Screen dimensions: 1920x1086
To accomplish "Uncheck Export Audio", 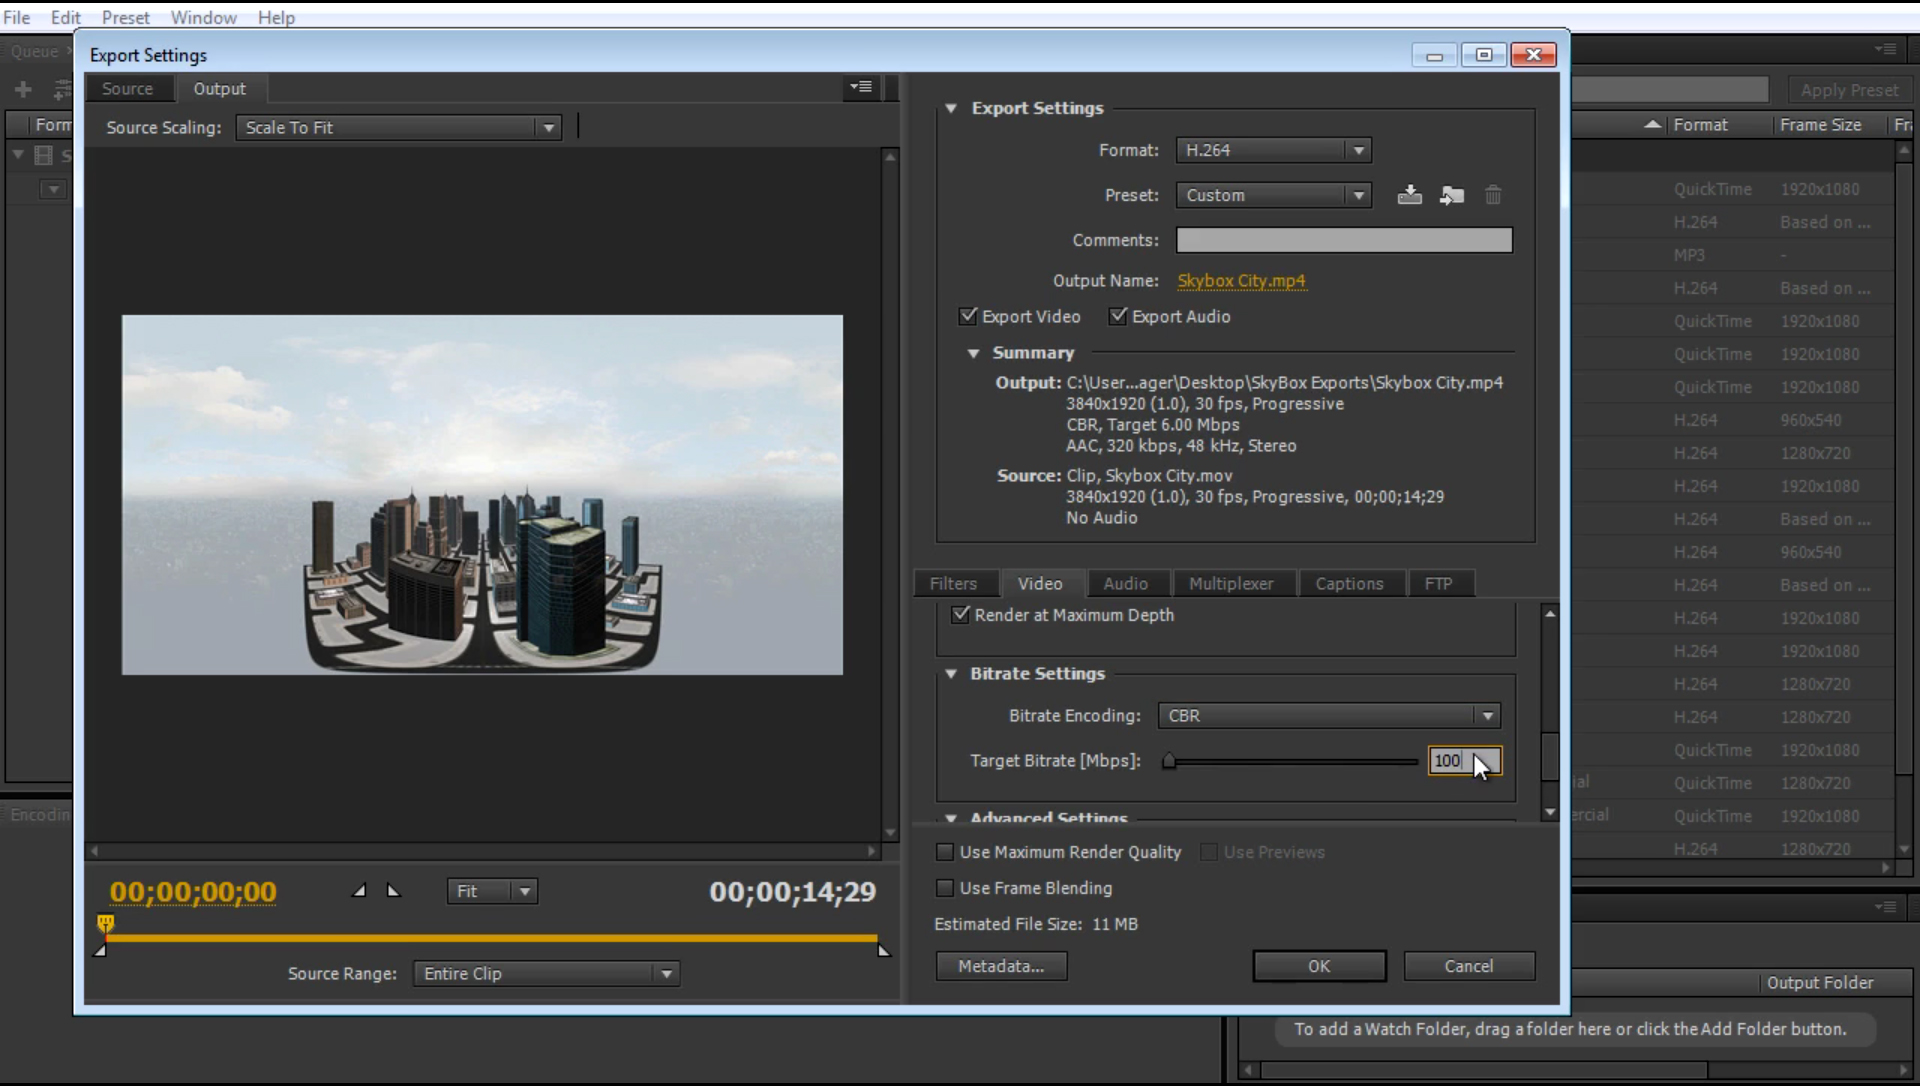I will pos(1118,316).
